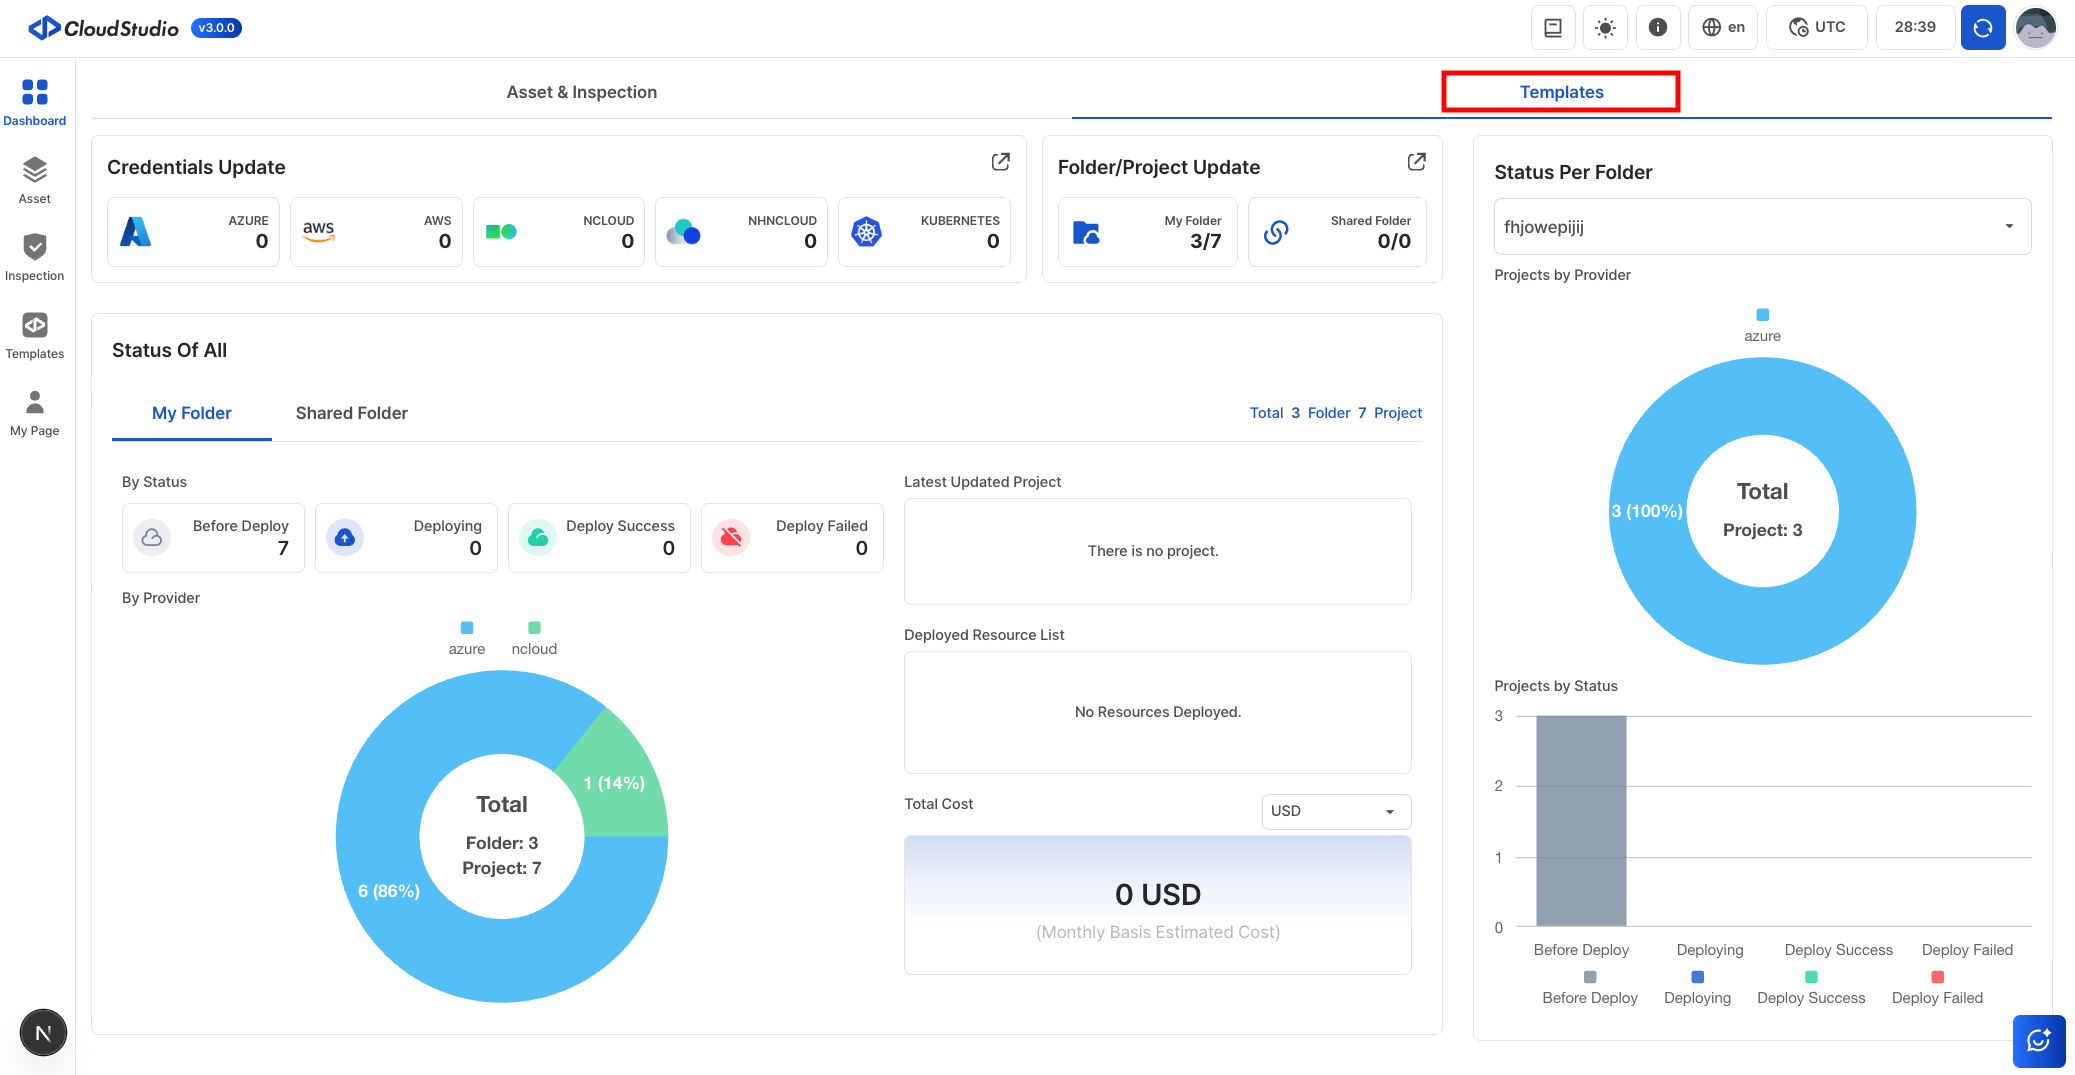Click the Before Deploy status card

[x=213, y=538]
